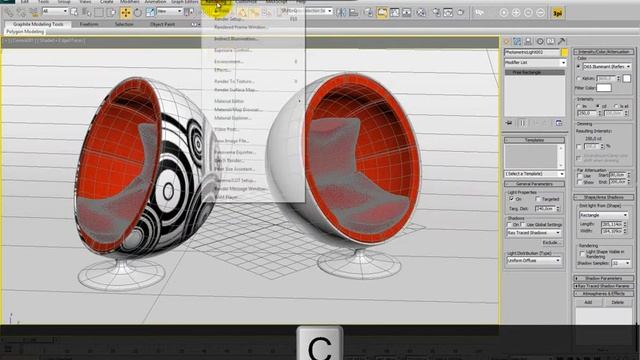
Task: Click the Bind to Space Warp tool
Action: pos(35,13)
